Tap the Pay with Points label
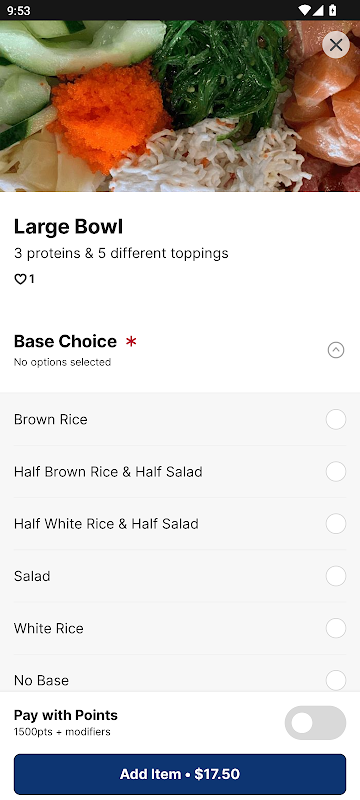Screen dimensions: 360x800 click(66, 715)
